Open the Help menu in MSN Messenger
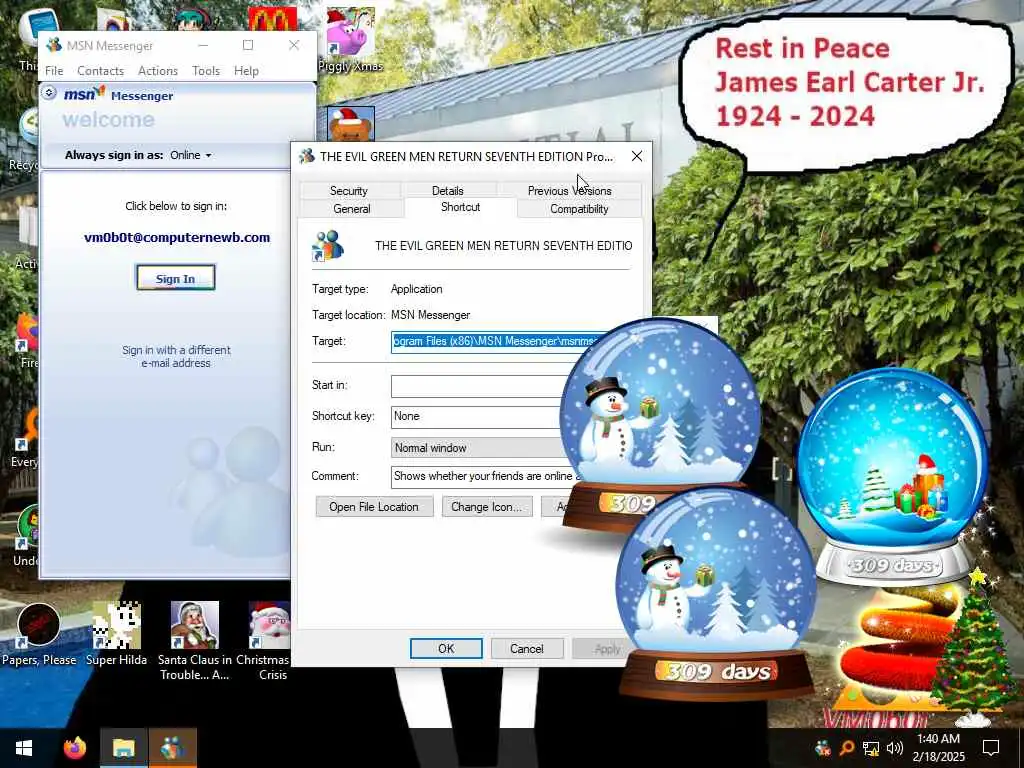1024x768 pixels. coord(246,71)
